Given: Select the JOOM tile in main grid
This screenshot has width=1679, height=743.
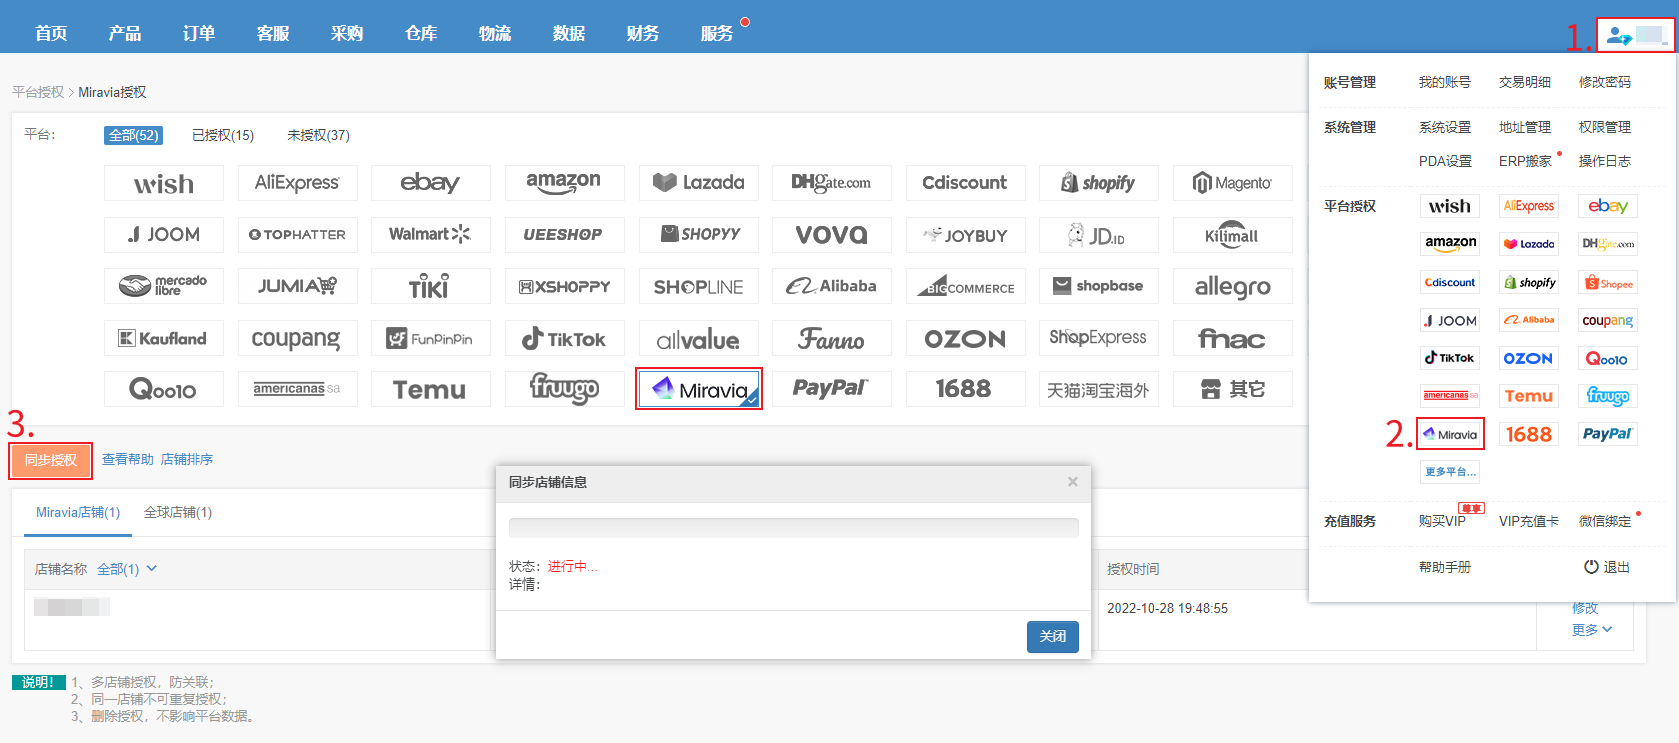Looking at the screenshot, I should [164, 235].
